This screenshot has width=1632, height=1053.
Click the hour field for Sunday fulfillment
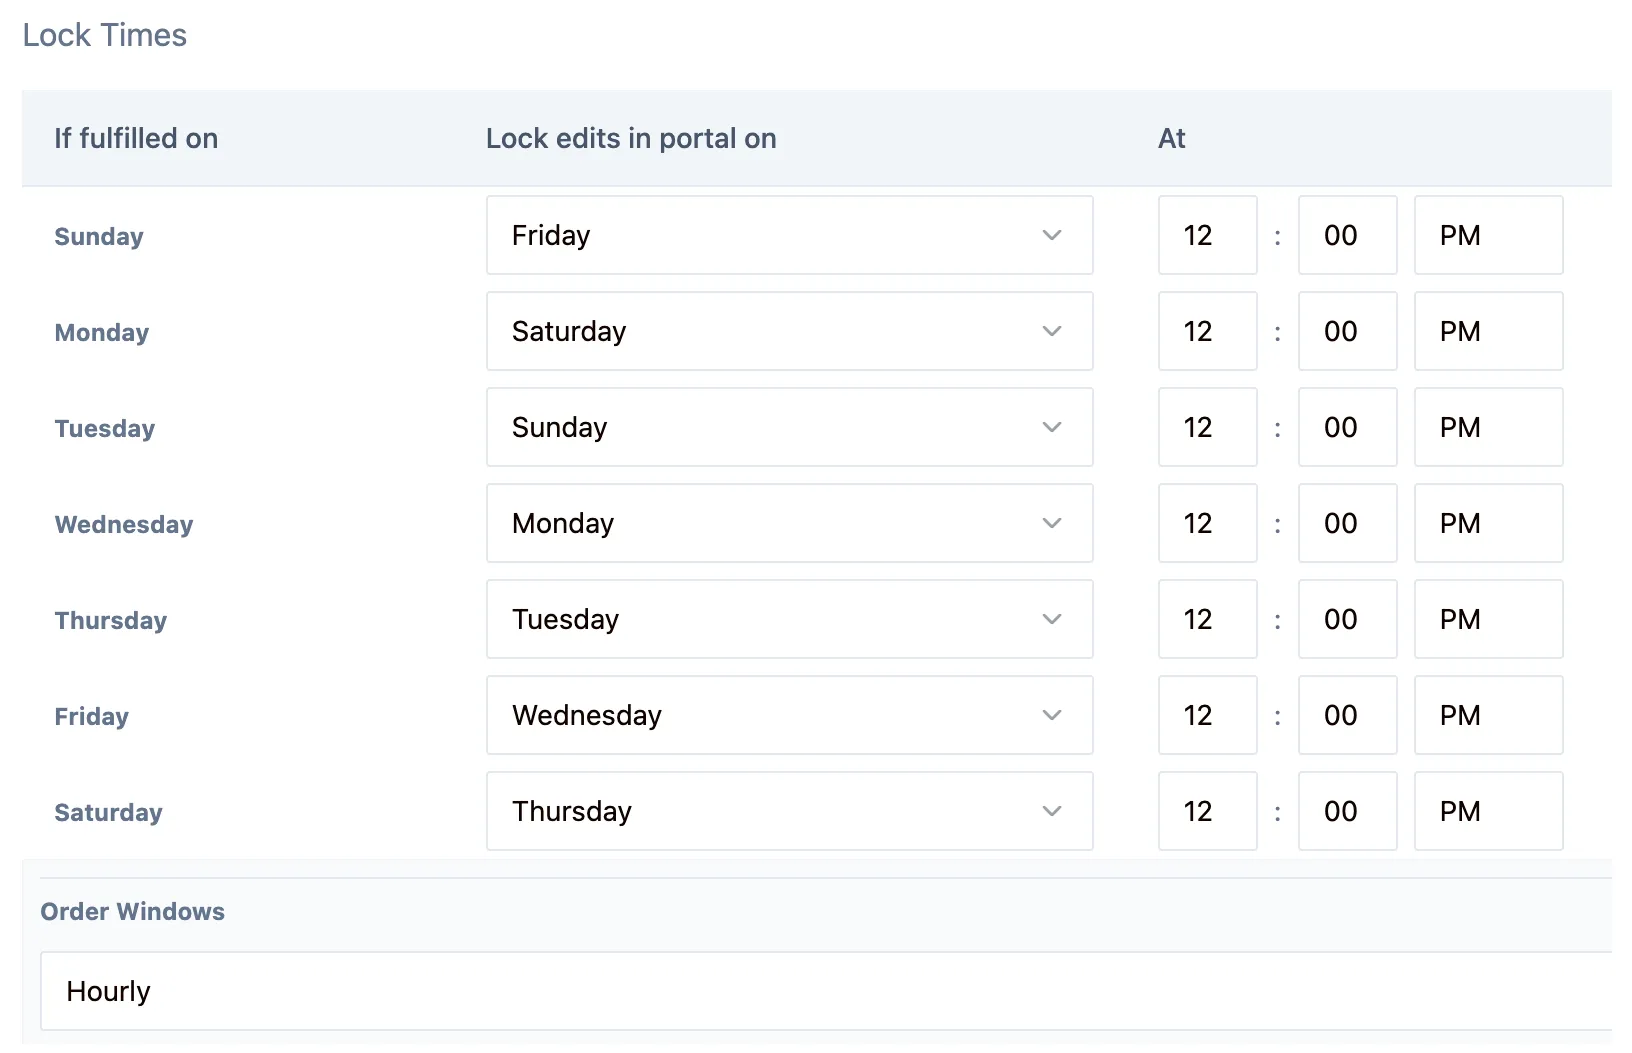(x=1207, y=235)
